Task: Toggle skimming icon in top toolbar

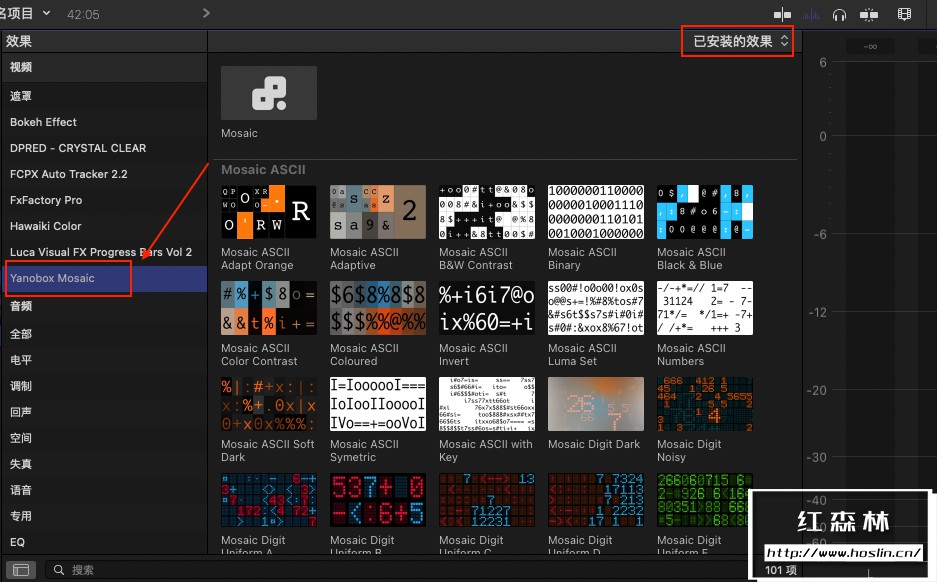Action: [782, 14]
